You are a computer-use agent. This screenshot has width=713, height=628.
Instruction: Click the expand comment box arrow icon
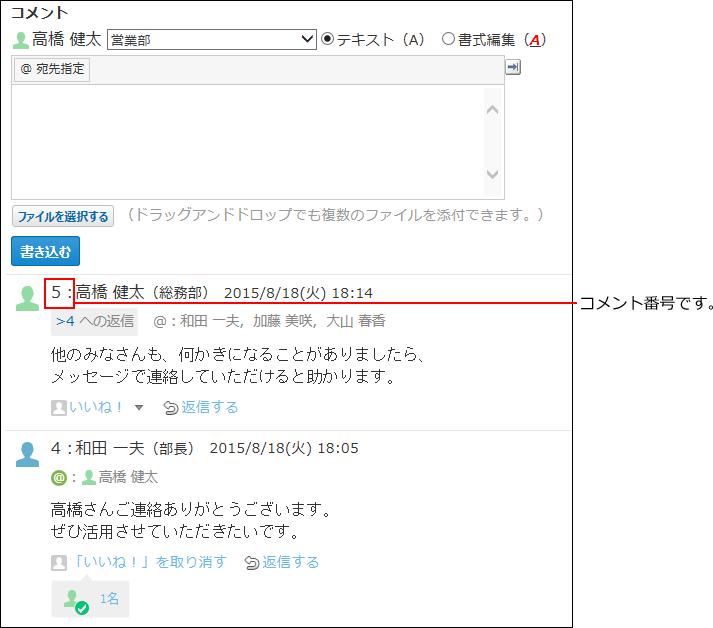pyautogui.click(x=513, y=67)
